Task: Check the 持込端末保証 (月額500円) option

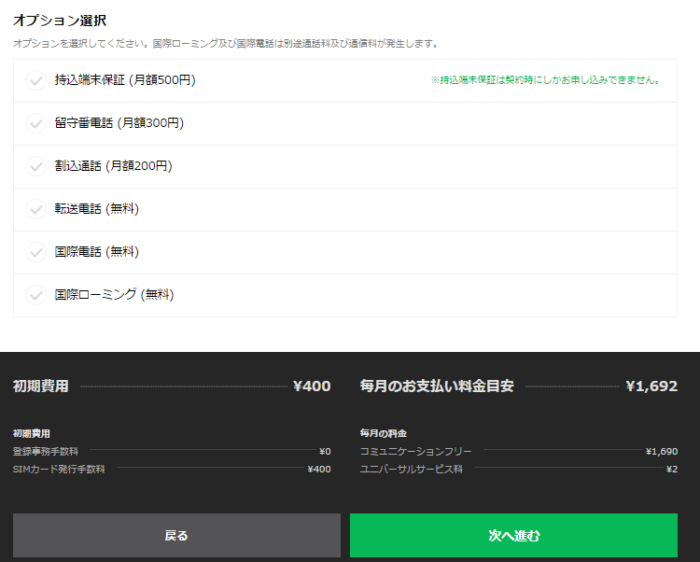Action: pos(36,81)
